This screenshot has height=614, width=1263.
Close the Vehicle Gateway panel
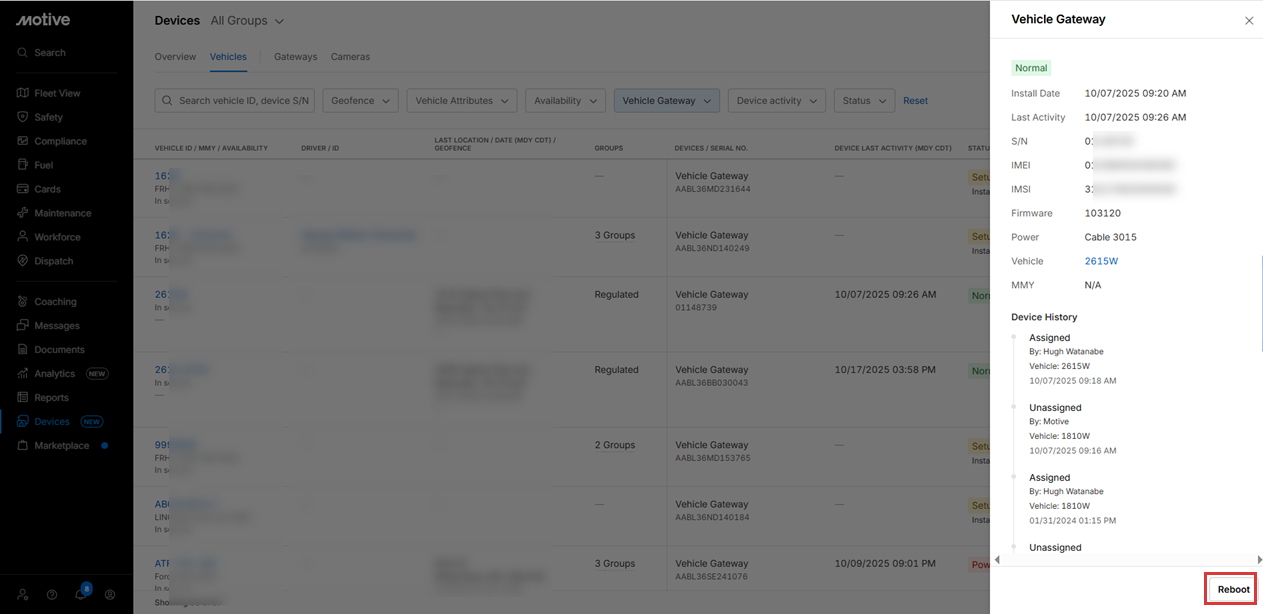(x=1248, y=20)
